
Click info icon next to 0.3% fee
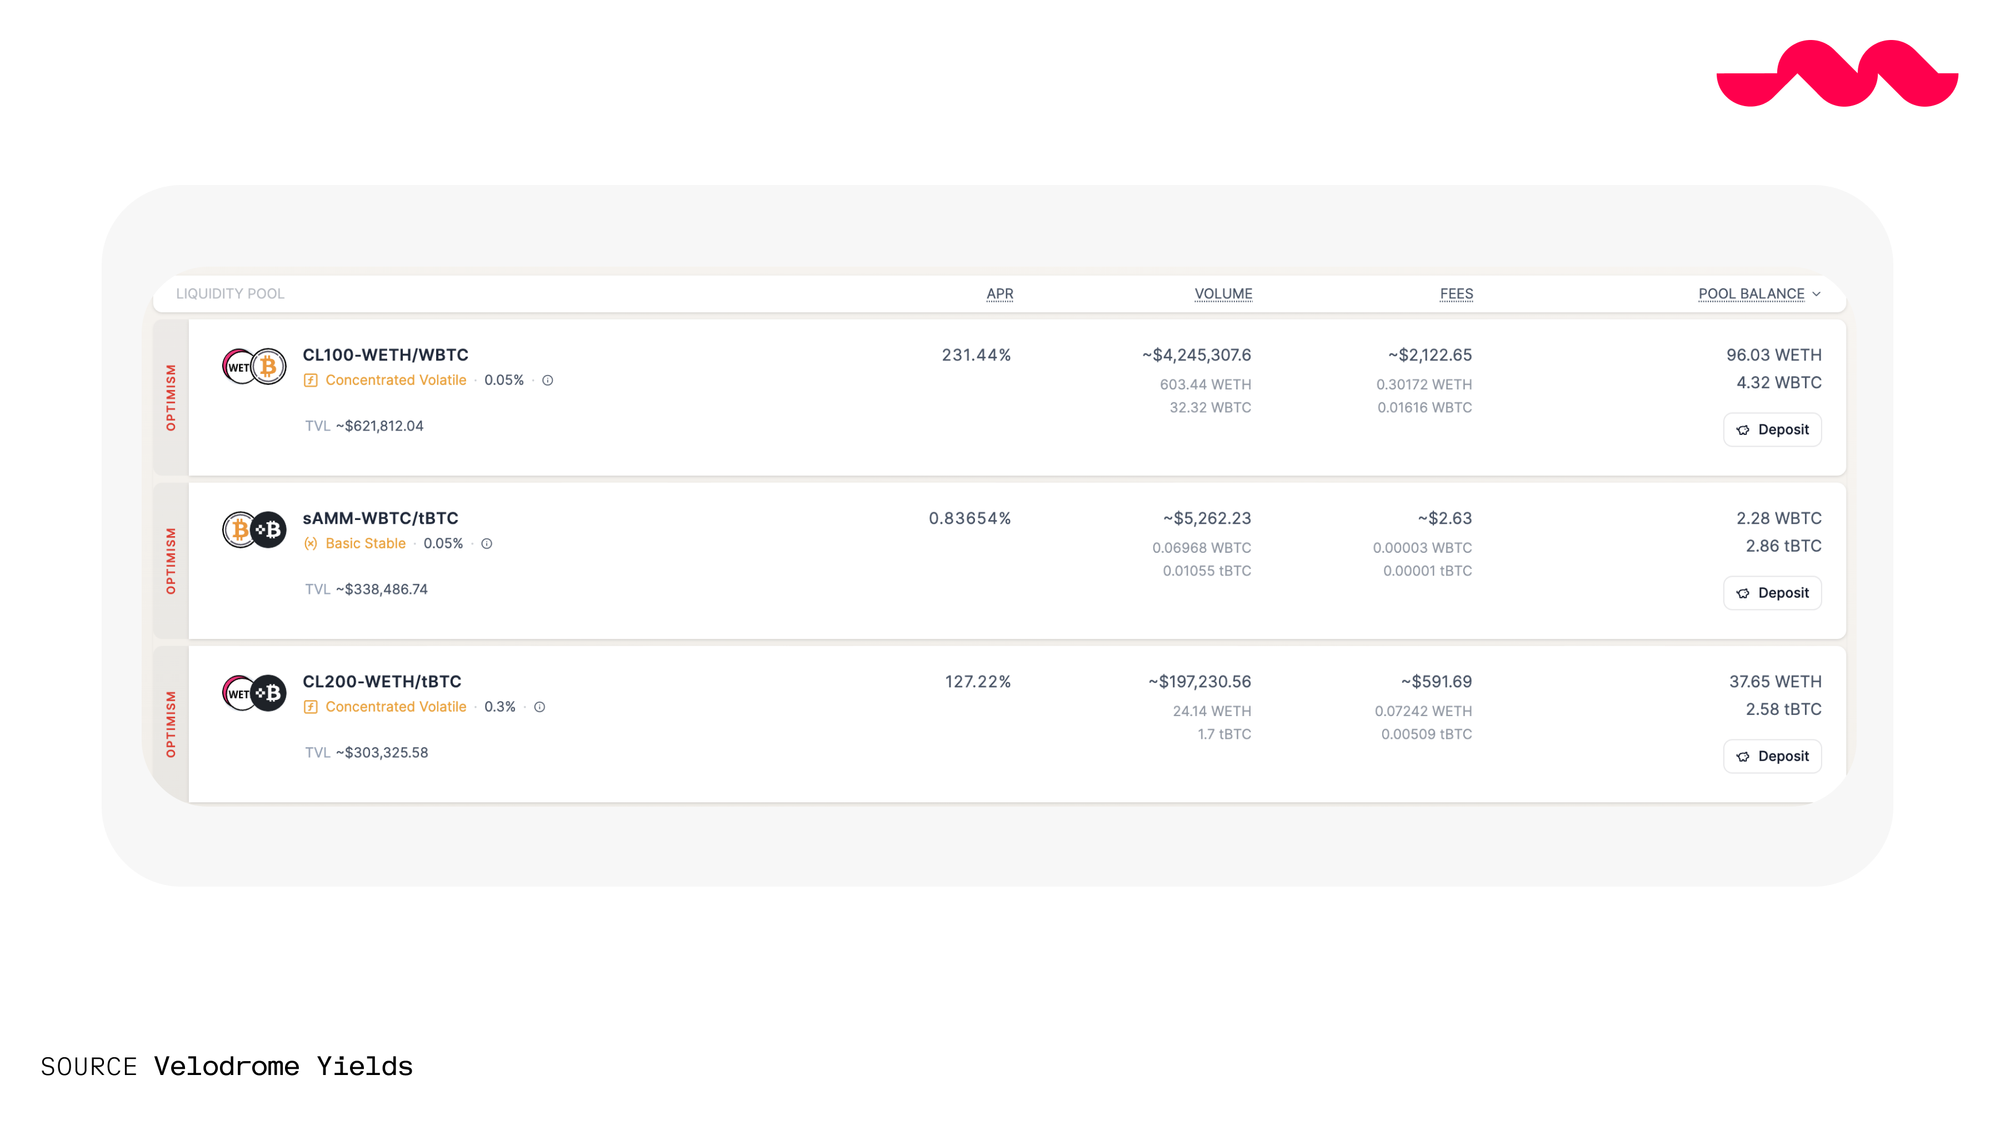pyautogui.click(x=540, y=707)
